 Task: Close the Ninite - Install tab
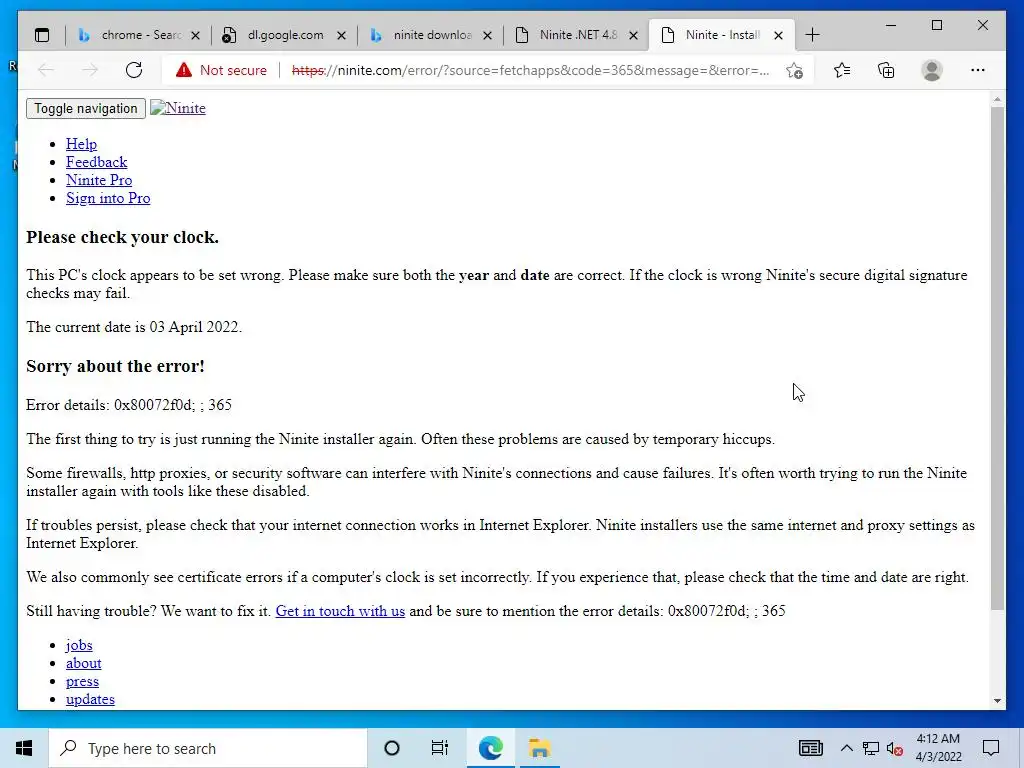point(778,35)
